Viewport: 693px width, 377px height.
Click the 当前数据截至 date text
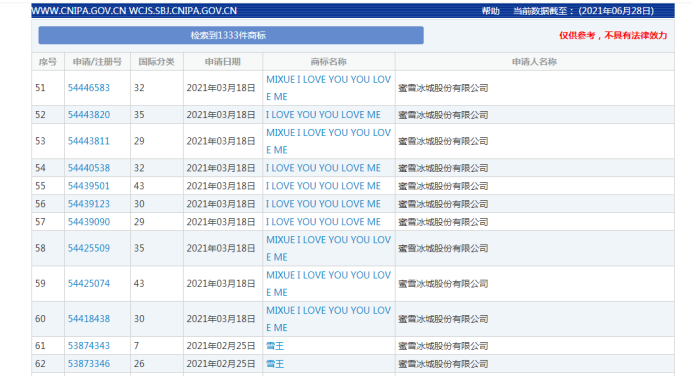point(583,11)
